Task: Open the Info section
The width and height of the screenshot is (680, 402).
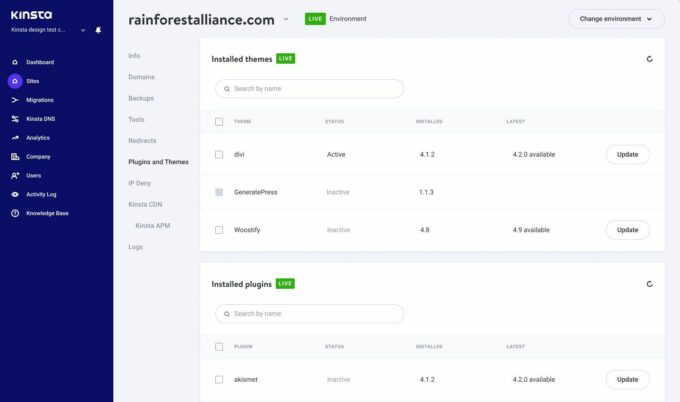Action: pyautogui.click(x=134, y=56)
